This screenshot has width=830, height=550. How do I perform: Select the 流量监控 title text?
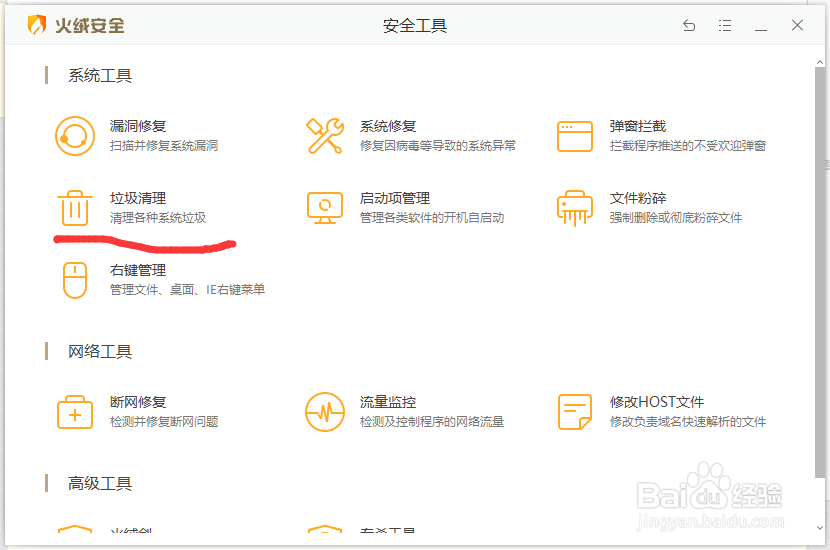(387, 402)
